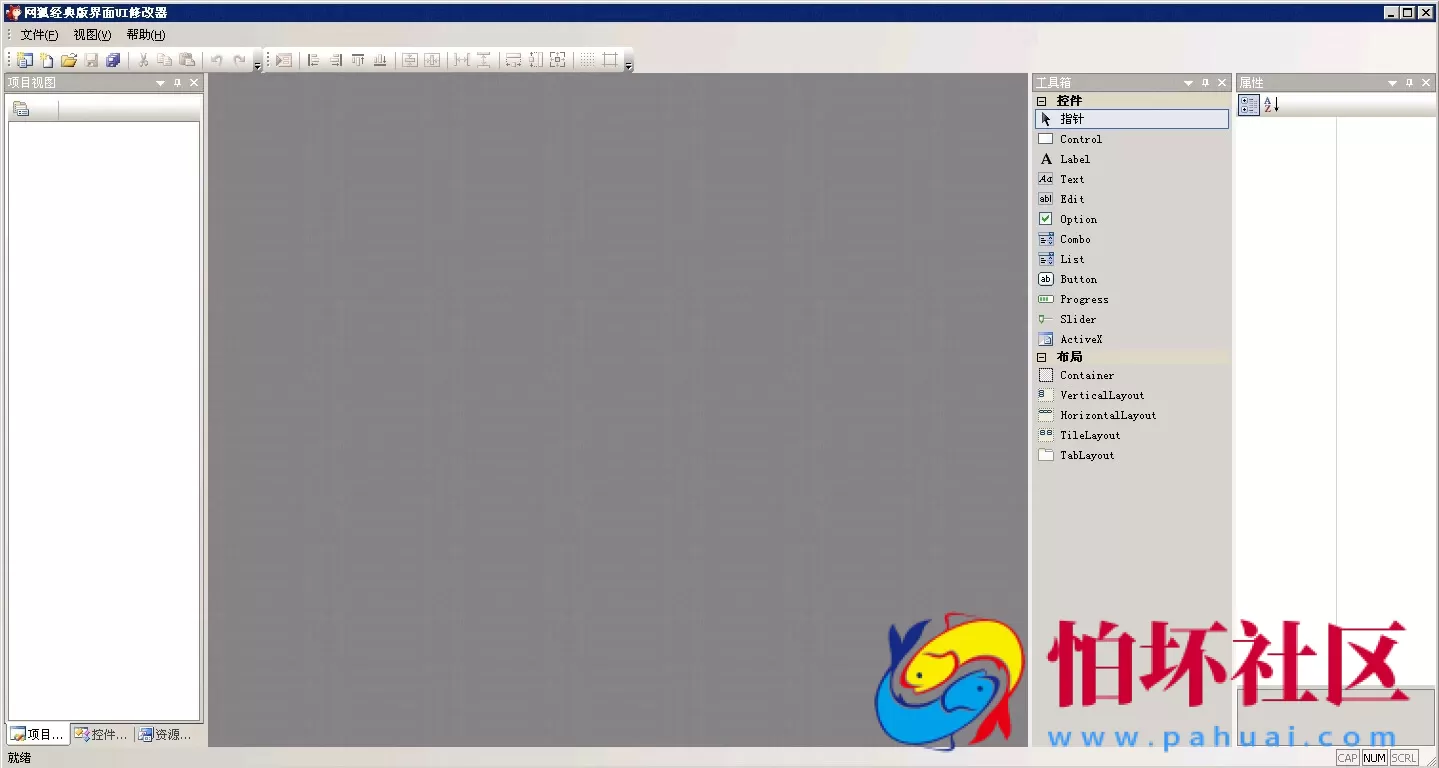Switch to the 资源 tab
Viewport: 1439px width, 768px height.
[x=165, y=735]
